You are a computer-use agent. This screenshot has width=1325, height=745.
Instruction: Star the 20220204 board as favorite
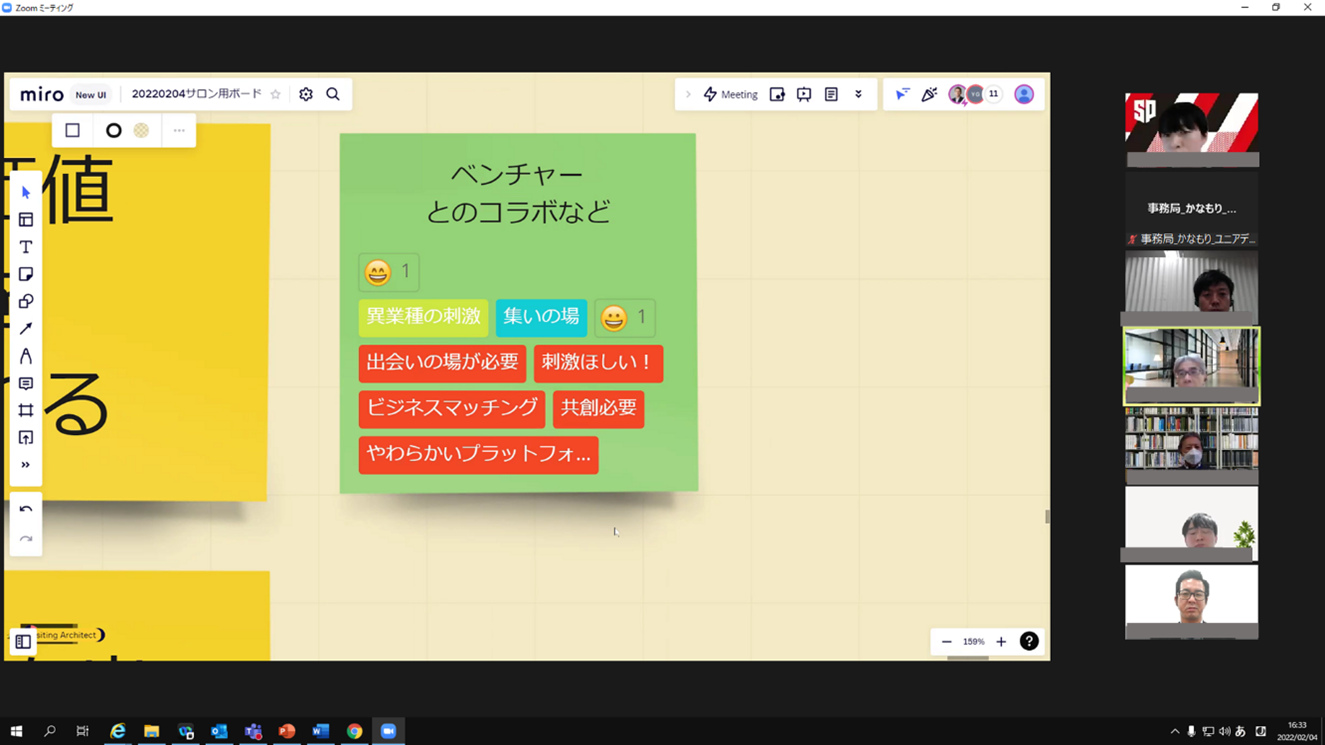[276, 95]
